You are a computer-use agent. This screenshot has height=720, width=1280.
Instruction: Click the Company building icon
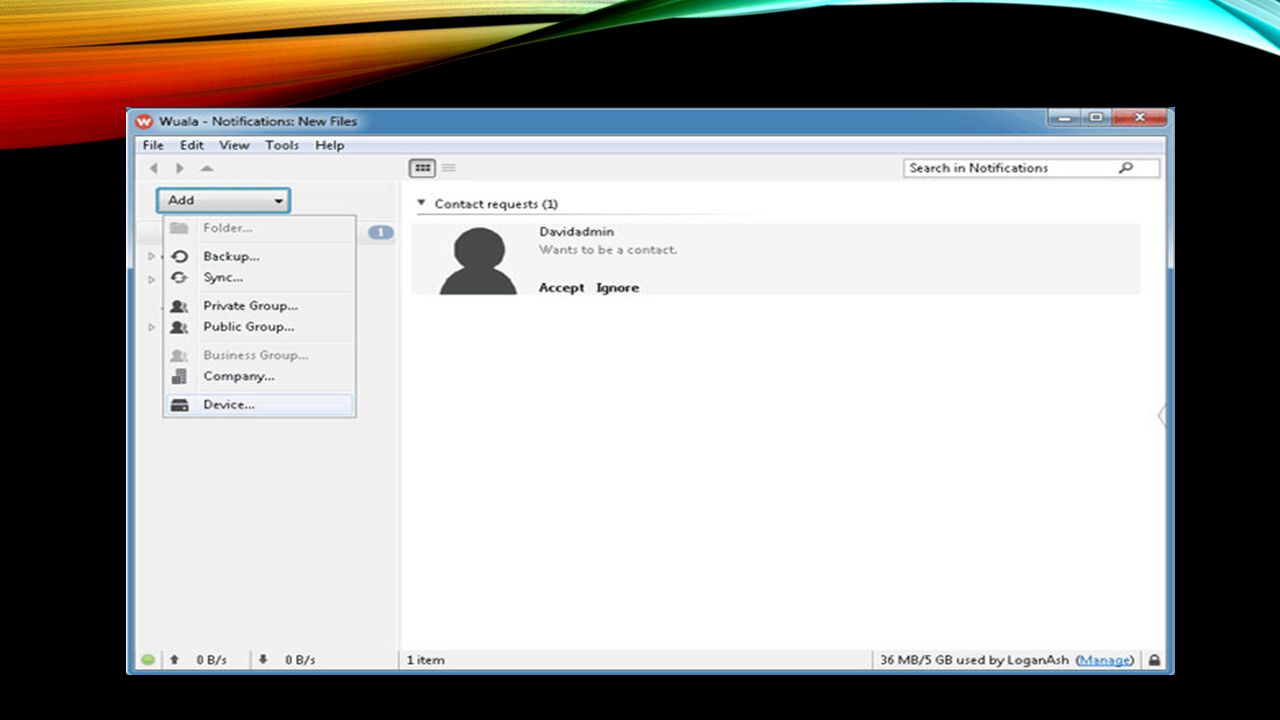pos(180,377)
